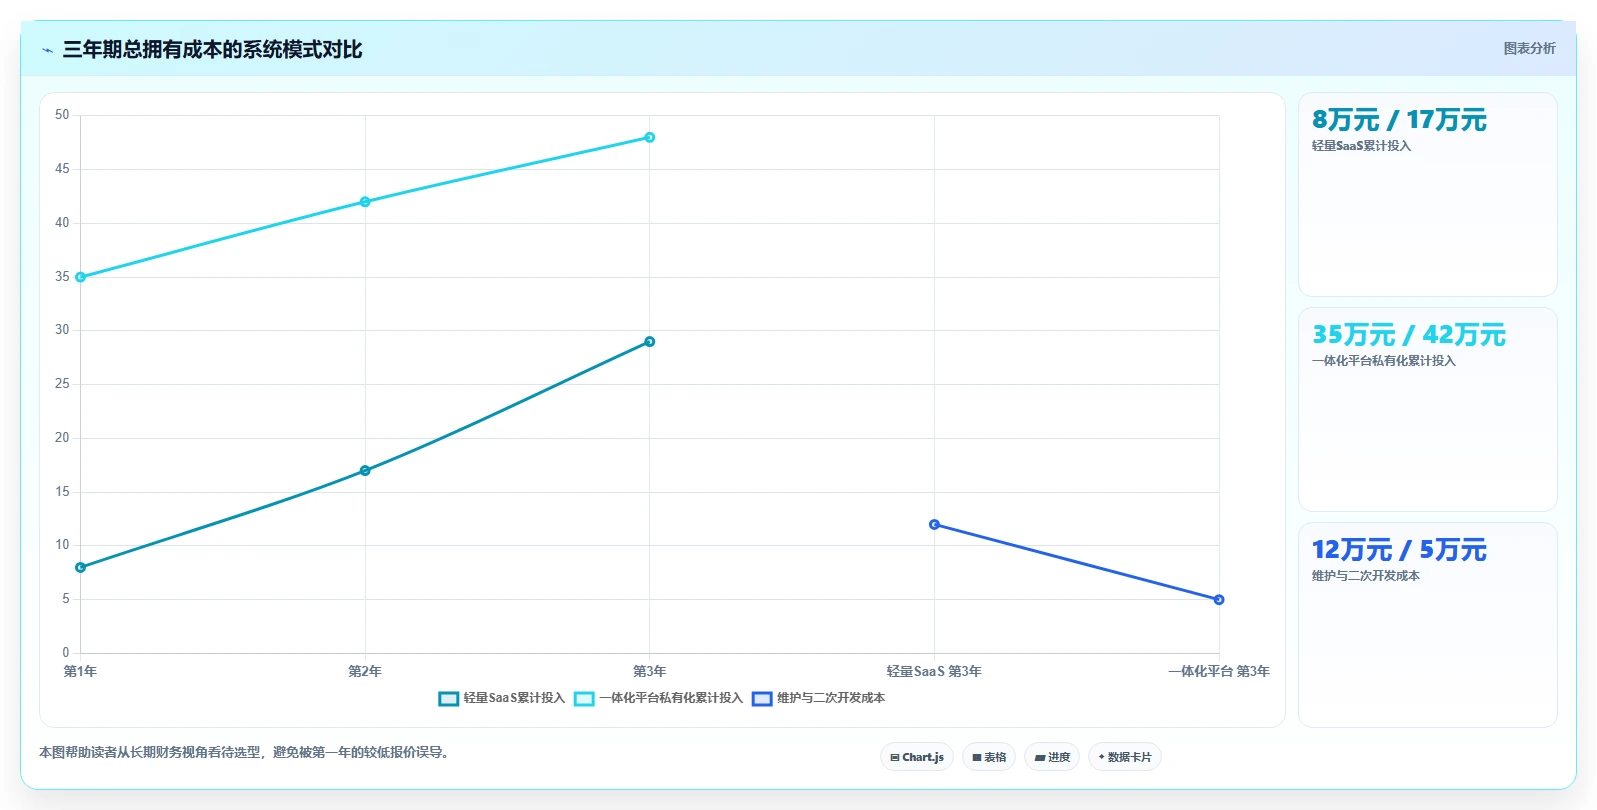
Task: Click the 12万元 / 5万元 stat value
Action: point(1399,550)
